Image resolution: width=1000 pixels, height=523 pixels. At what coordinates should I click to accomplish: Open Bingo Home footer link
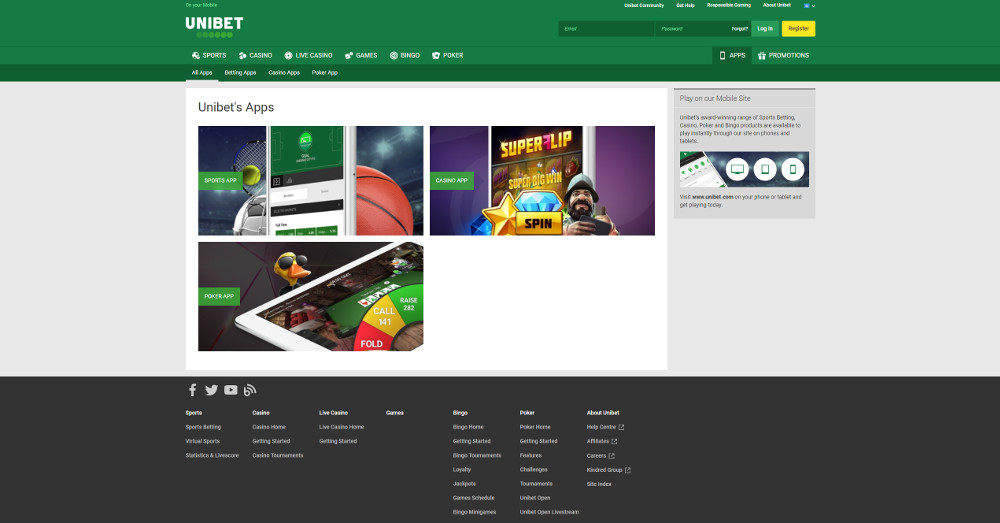468,427
